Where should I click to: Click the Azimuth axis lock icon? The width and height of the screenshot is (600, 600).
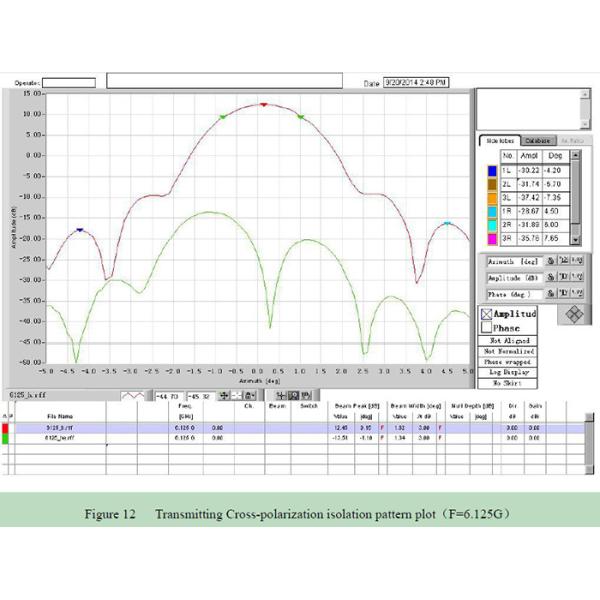pos(551,262)
